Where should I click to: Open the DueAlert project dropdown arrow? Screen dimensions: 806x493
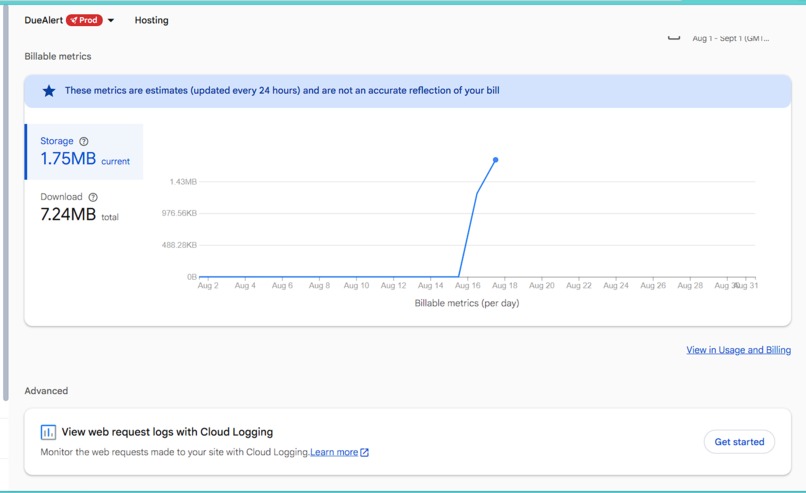click(x=111, y=21)
